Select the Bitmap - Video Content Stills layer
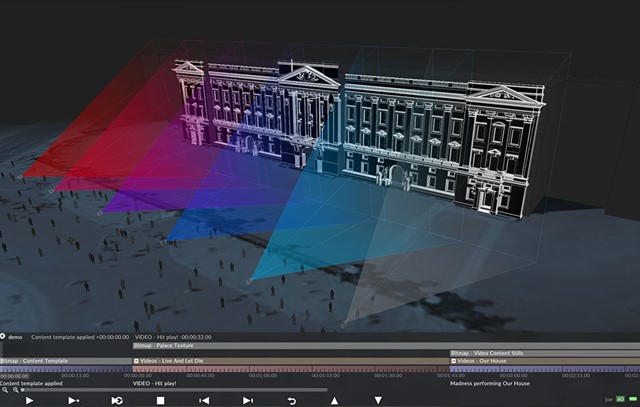 545,353
